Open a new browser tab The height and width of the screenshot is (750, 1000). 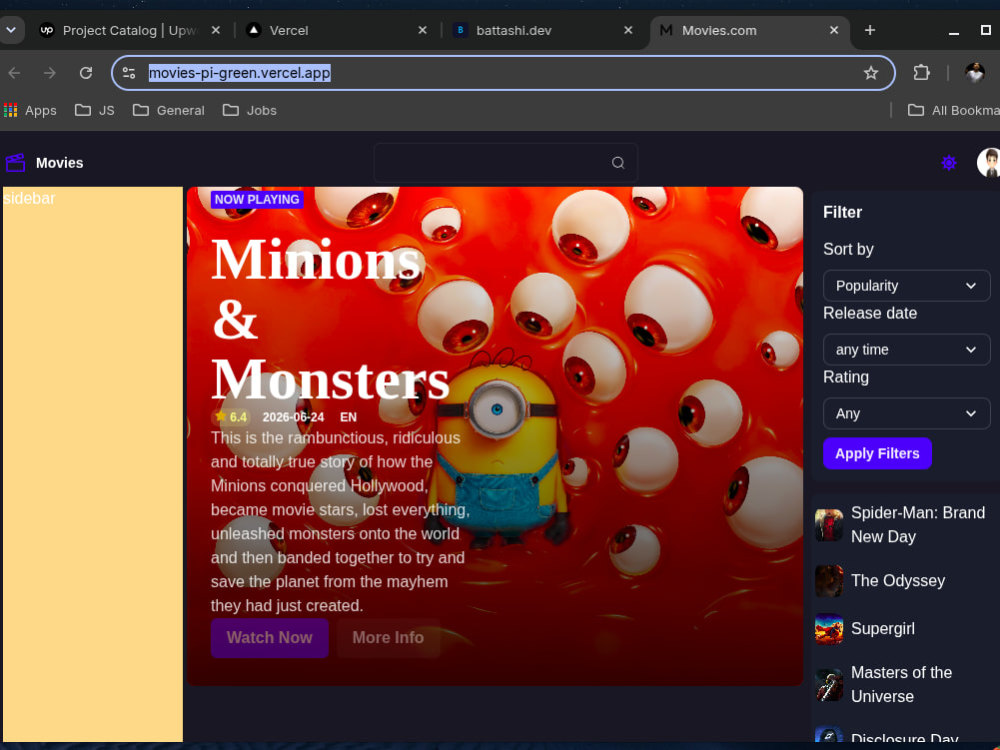[869, 30]
